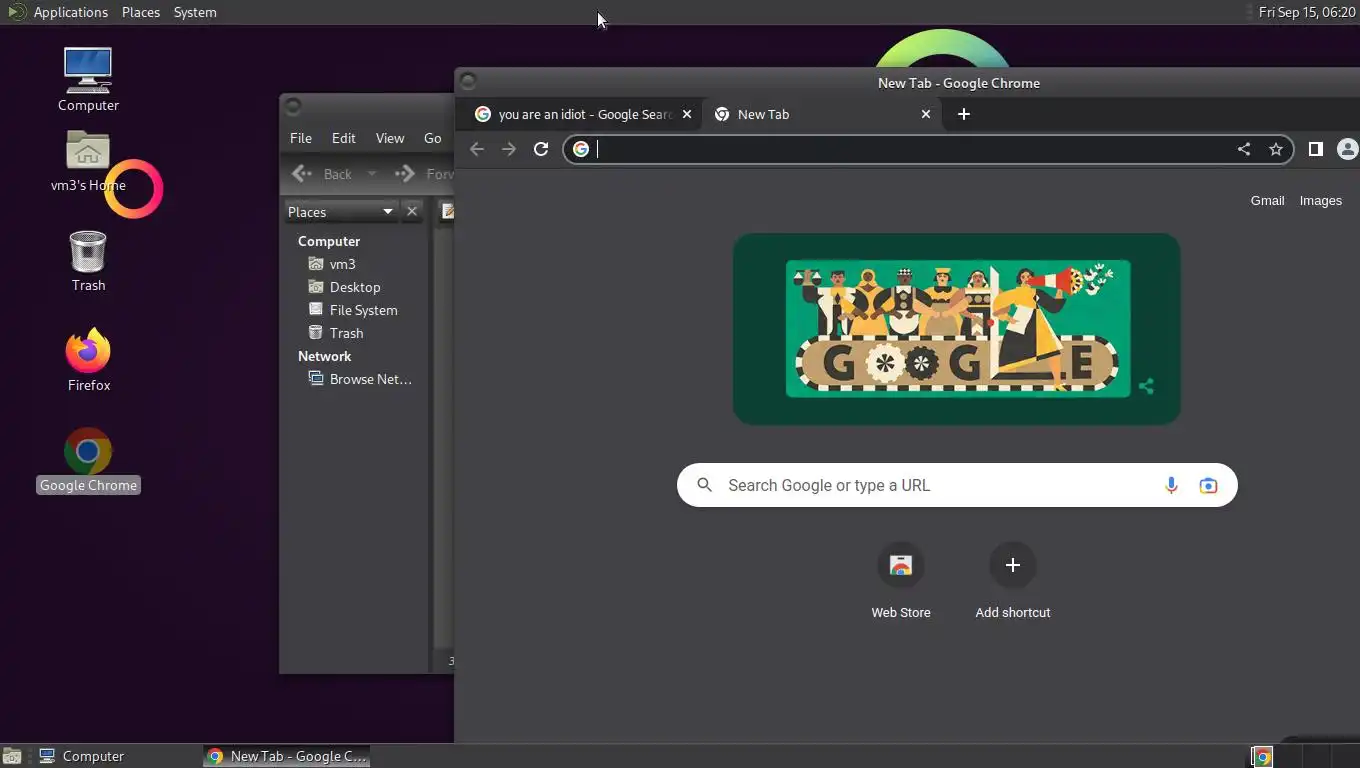The width and height of the screenshot is (1360, 768).
Task: Close the New Tab tab
Action: coord(926,114)
